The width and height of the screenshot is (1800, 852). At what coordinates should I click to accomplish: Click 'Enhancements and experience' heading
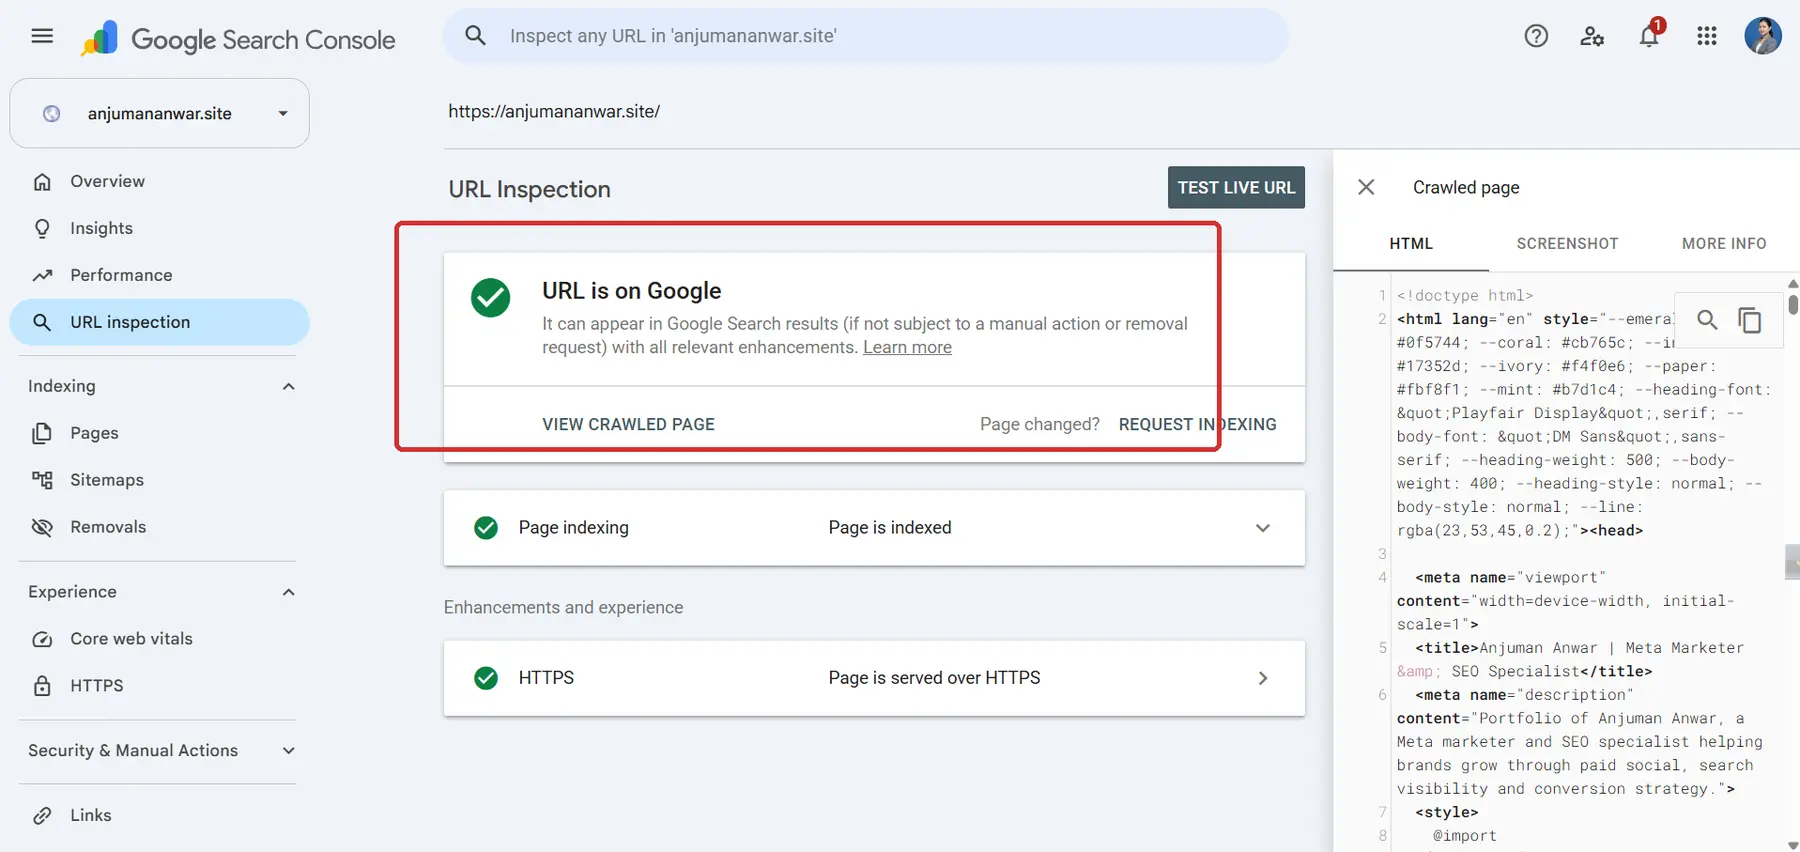[x=563, y=607]
